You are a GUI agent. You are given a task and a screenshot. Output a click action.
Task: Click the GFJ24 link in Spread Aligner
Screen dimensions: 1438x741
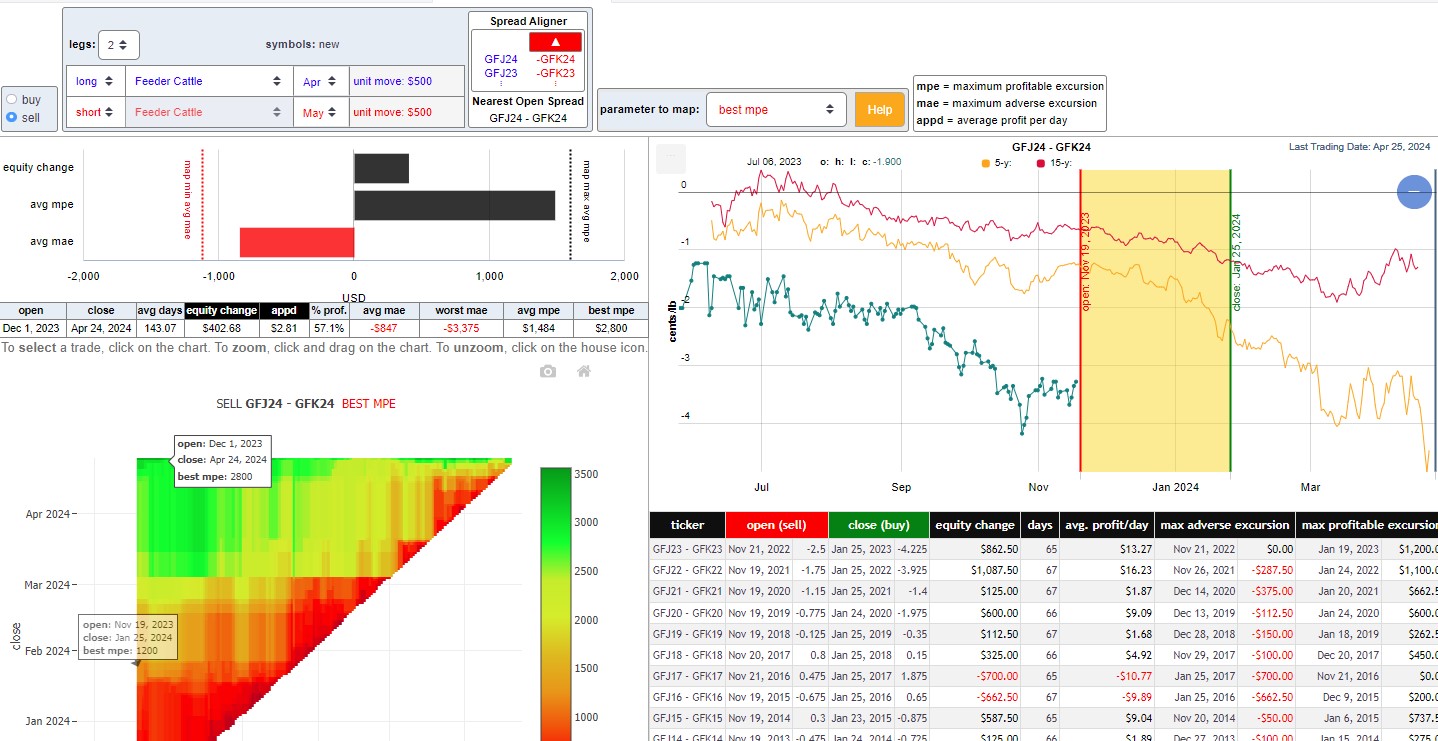(x=501, y=60)
